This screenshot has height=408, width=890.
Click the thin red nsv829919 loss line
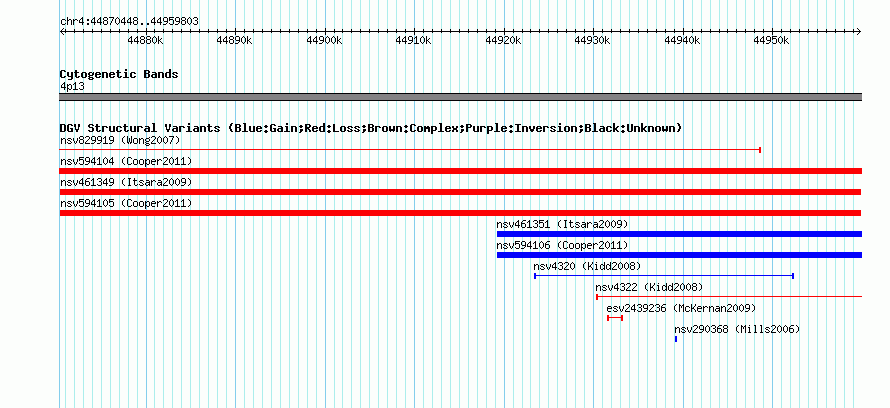(x=410, y=150)
